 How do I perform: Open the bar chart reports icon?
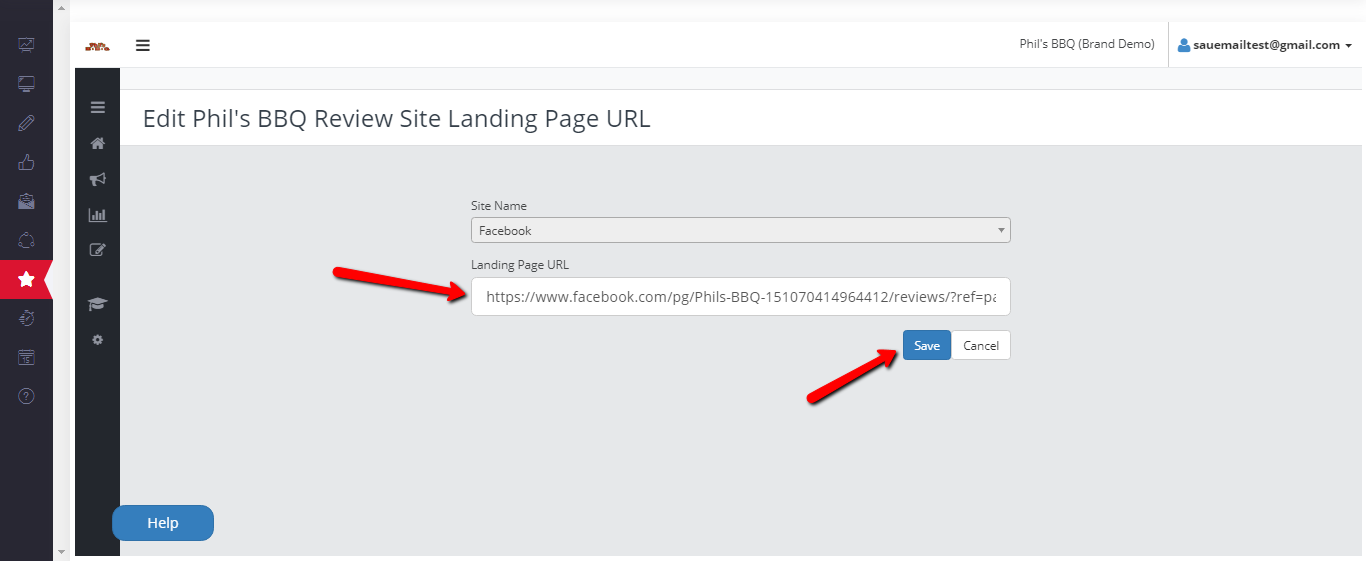pyautogui.click(x=97, y=214)
